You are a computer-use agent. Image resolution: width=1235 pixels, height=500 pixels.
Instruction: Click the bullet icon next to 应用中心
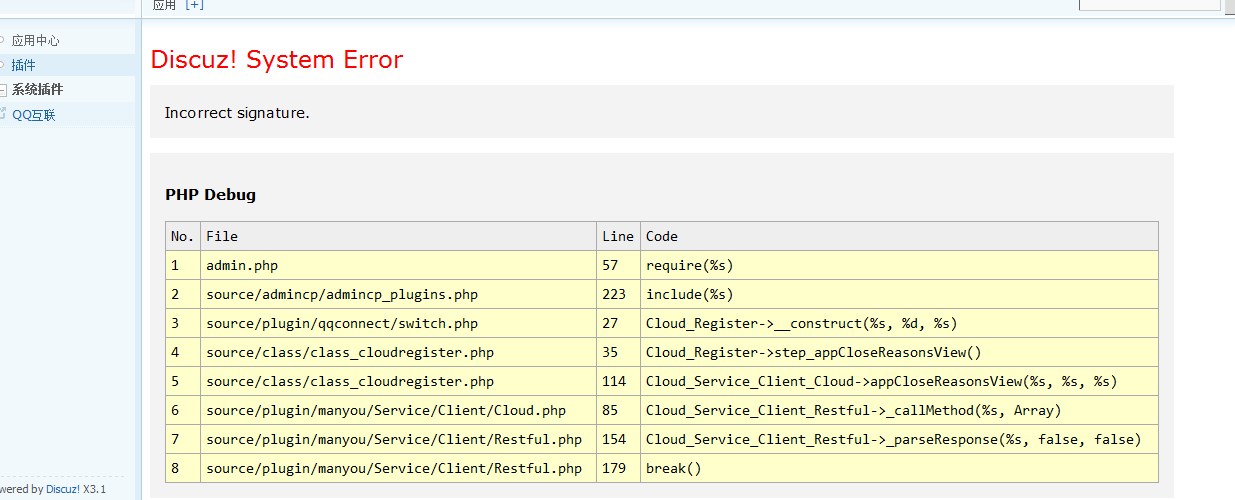point(3,41)
